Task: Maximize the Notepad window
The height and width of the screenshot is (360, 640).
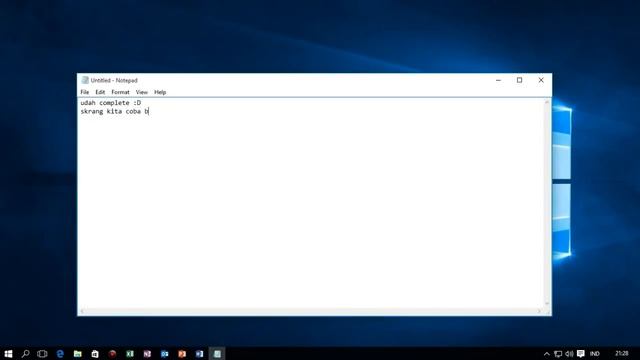Action: click(520, 80)
